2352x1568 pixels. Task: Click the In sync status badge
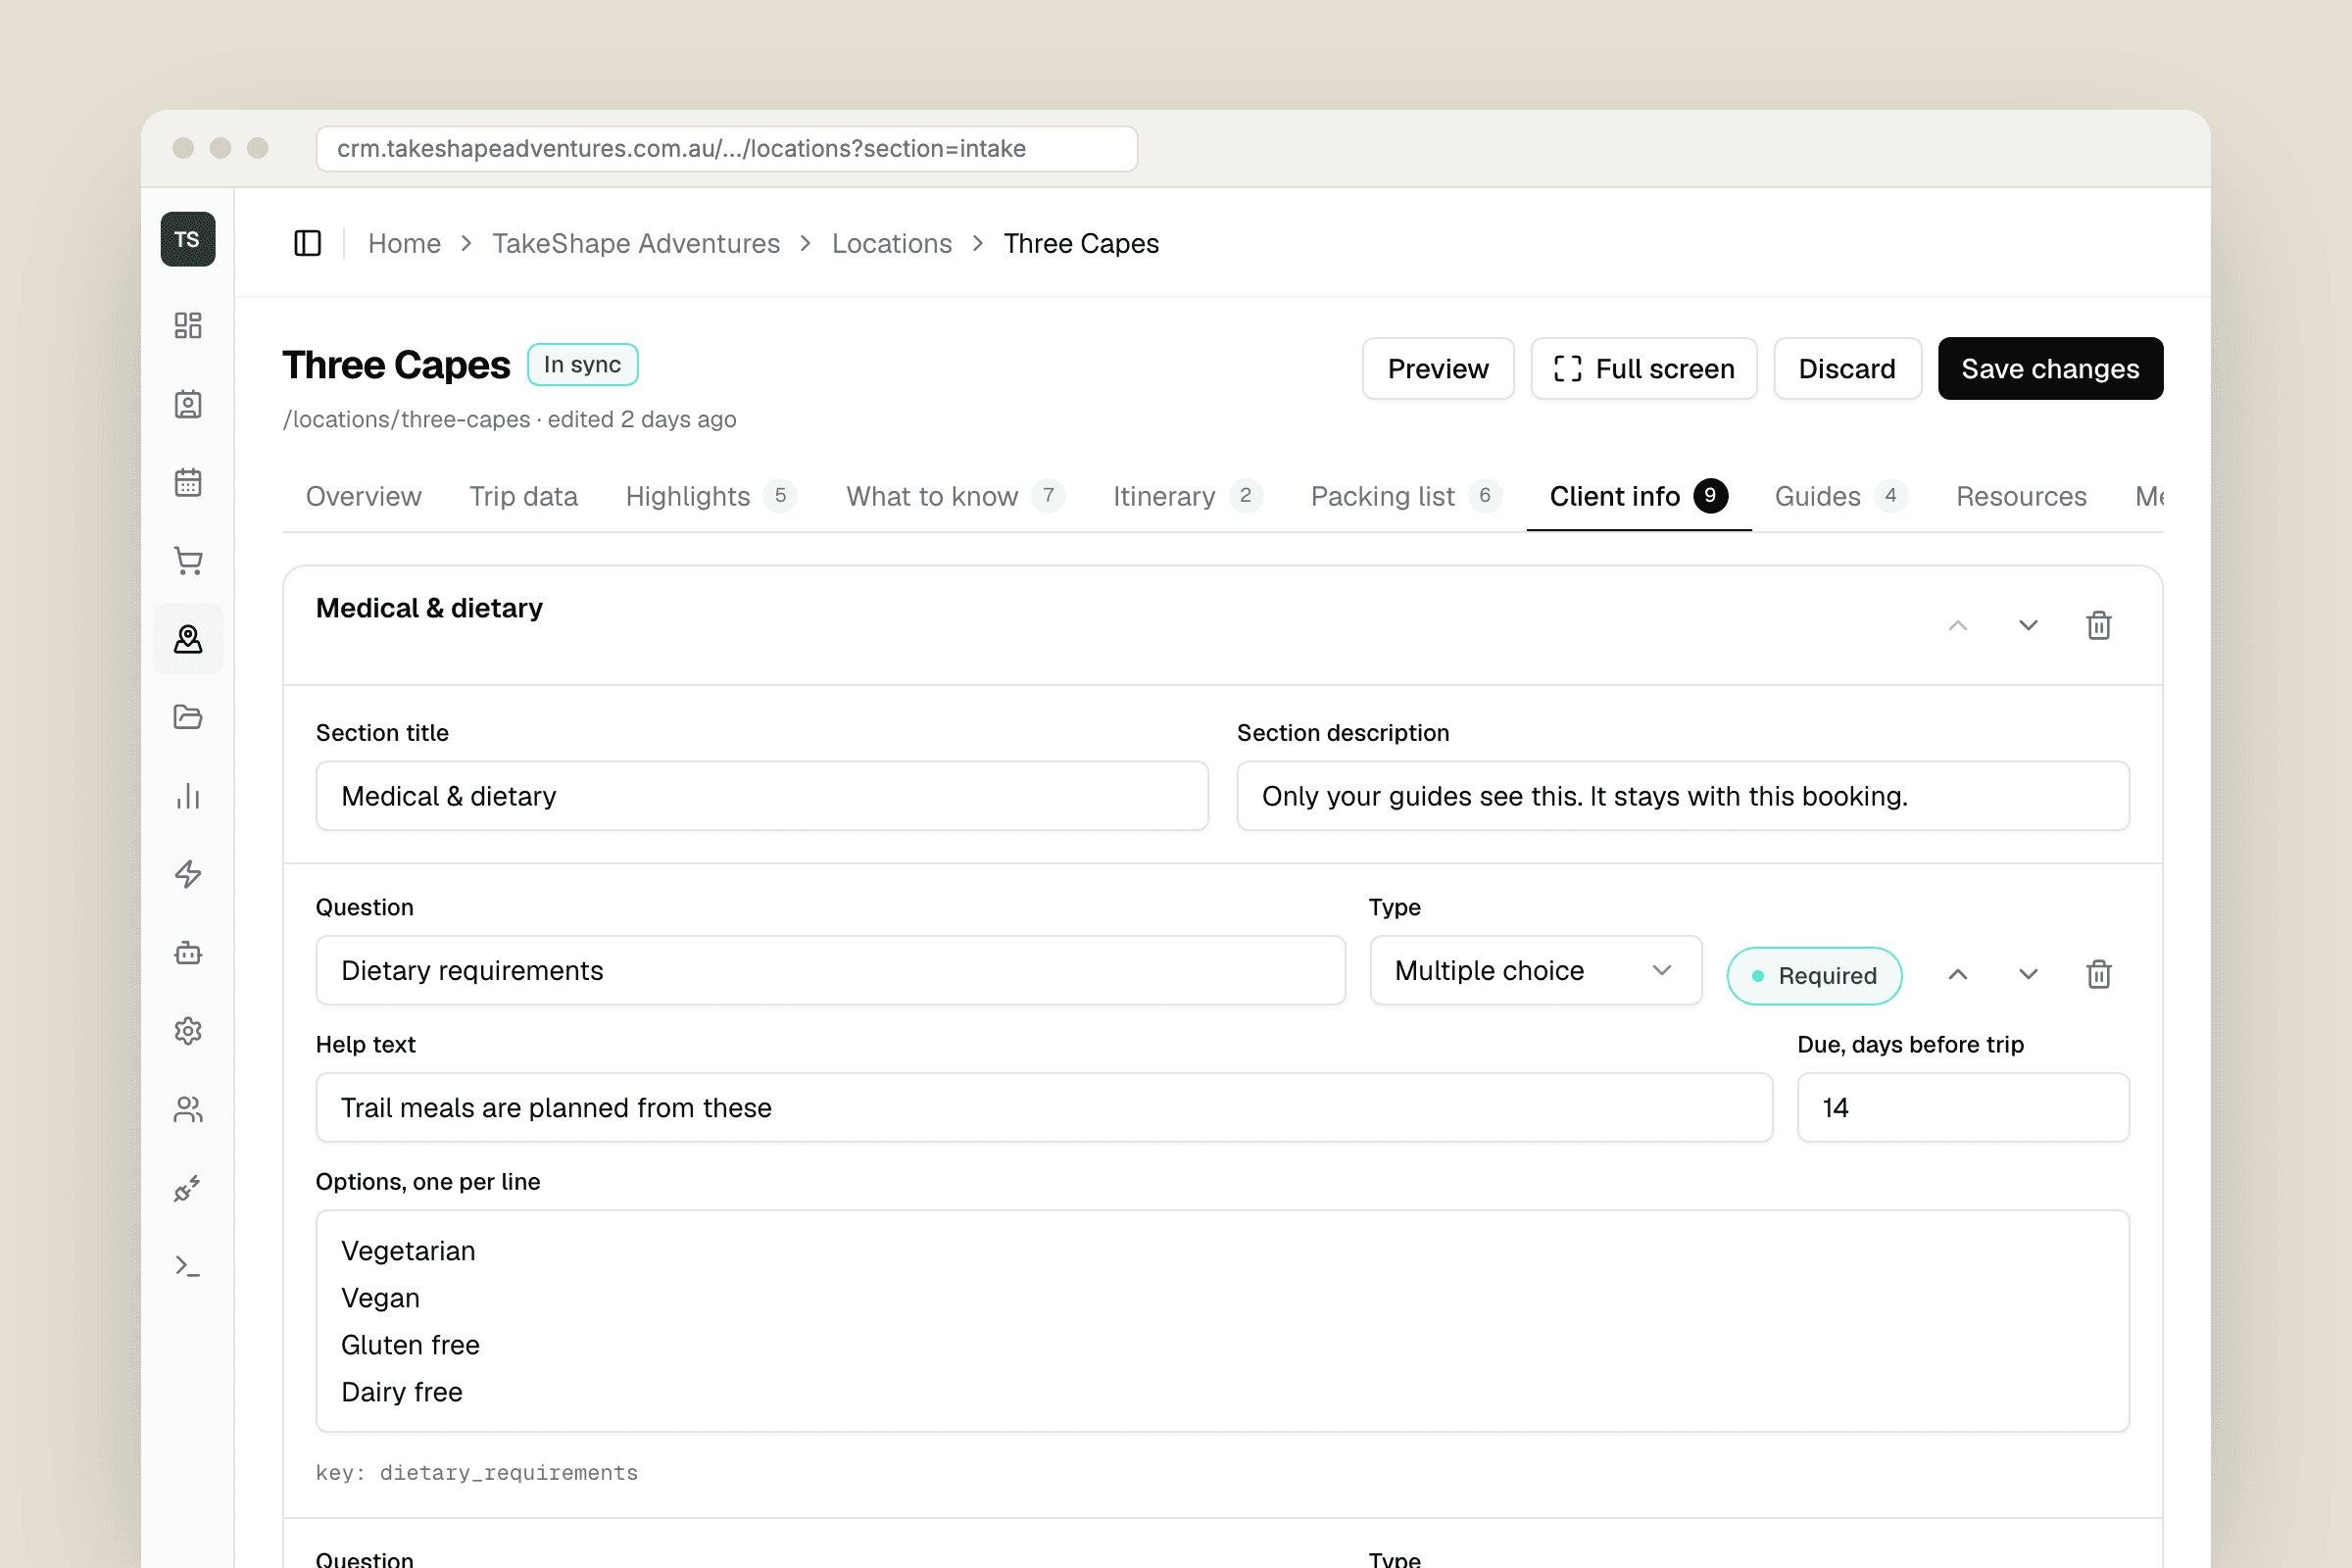click(582, 365)
